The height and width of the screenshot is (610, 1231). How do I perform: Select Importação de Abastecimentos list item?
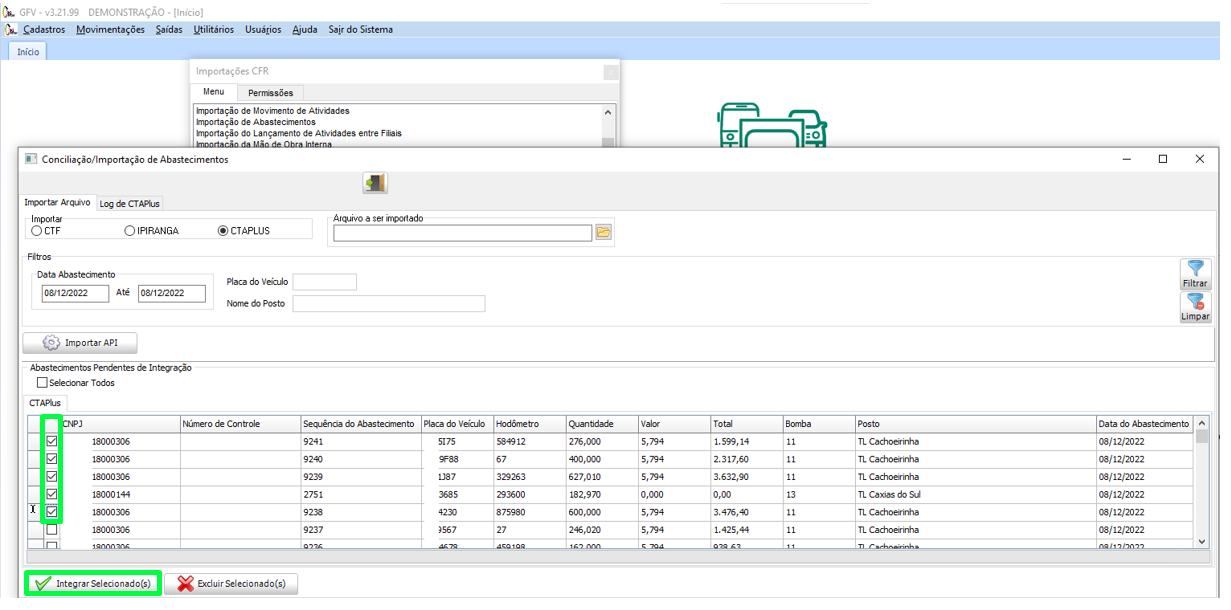click(256, 122)
